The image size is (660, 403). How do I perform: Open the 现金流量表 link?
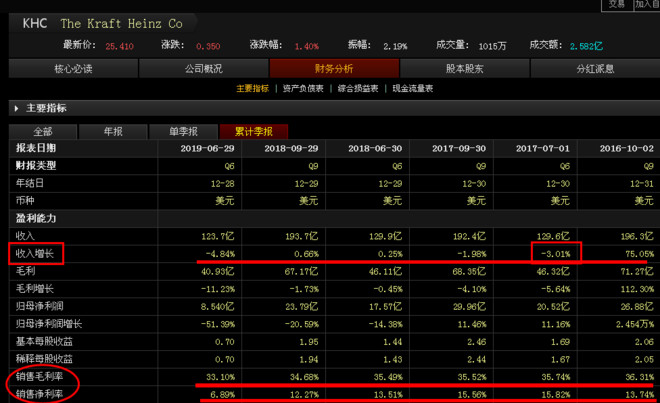412,88
